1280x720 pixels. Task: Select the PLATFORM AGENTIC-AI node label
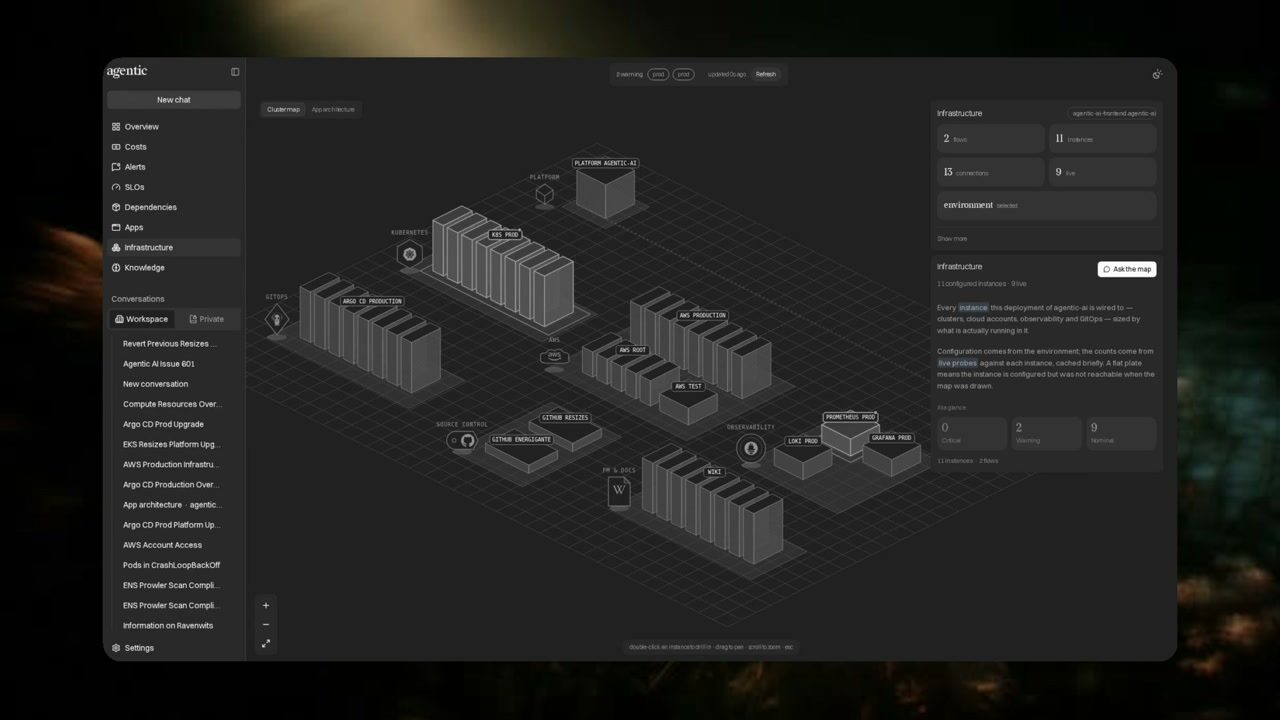pyautogui.click(x=606, y=163)
